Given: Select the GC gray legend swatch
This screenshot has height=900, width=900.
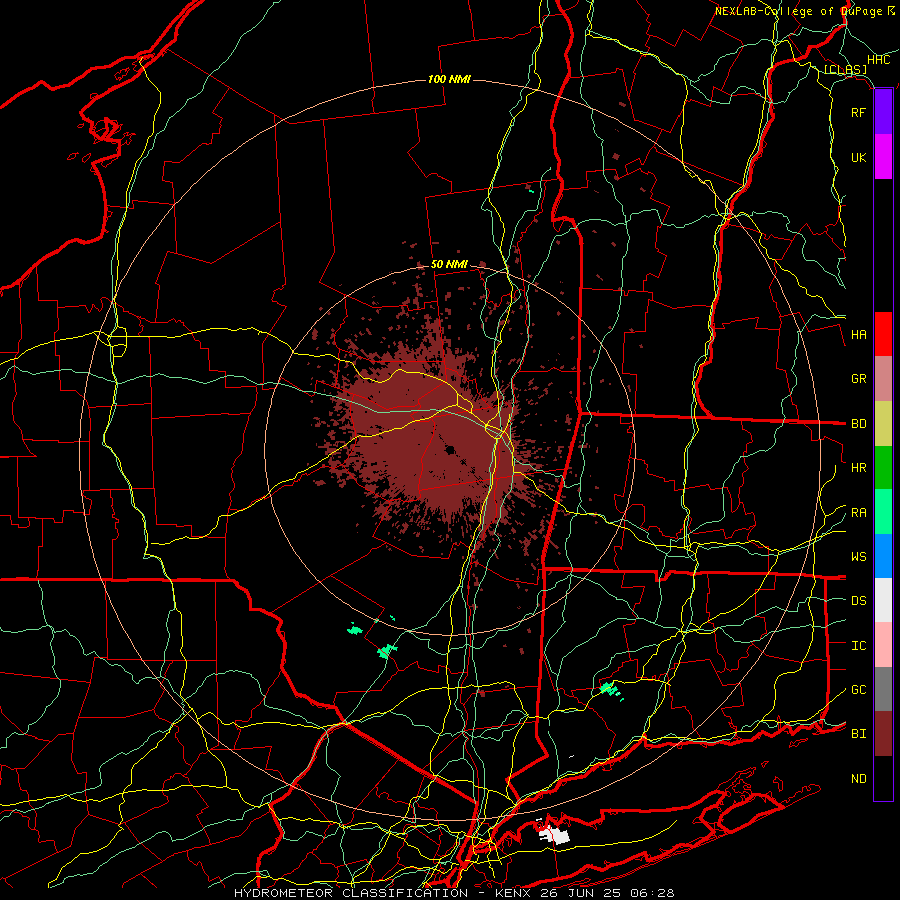Looking at the screenshot, I should (883, 689).
